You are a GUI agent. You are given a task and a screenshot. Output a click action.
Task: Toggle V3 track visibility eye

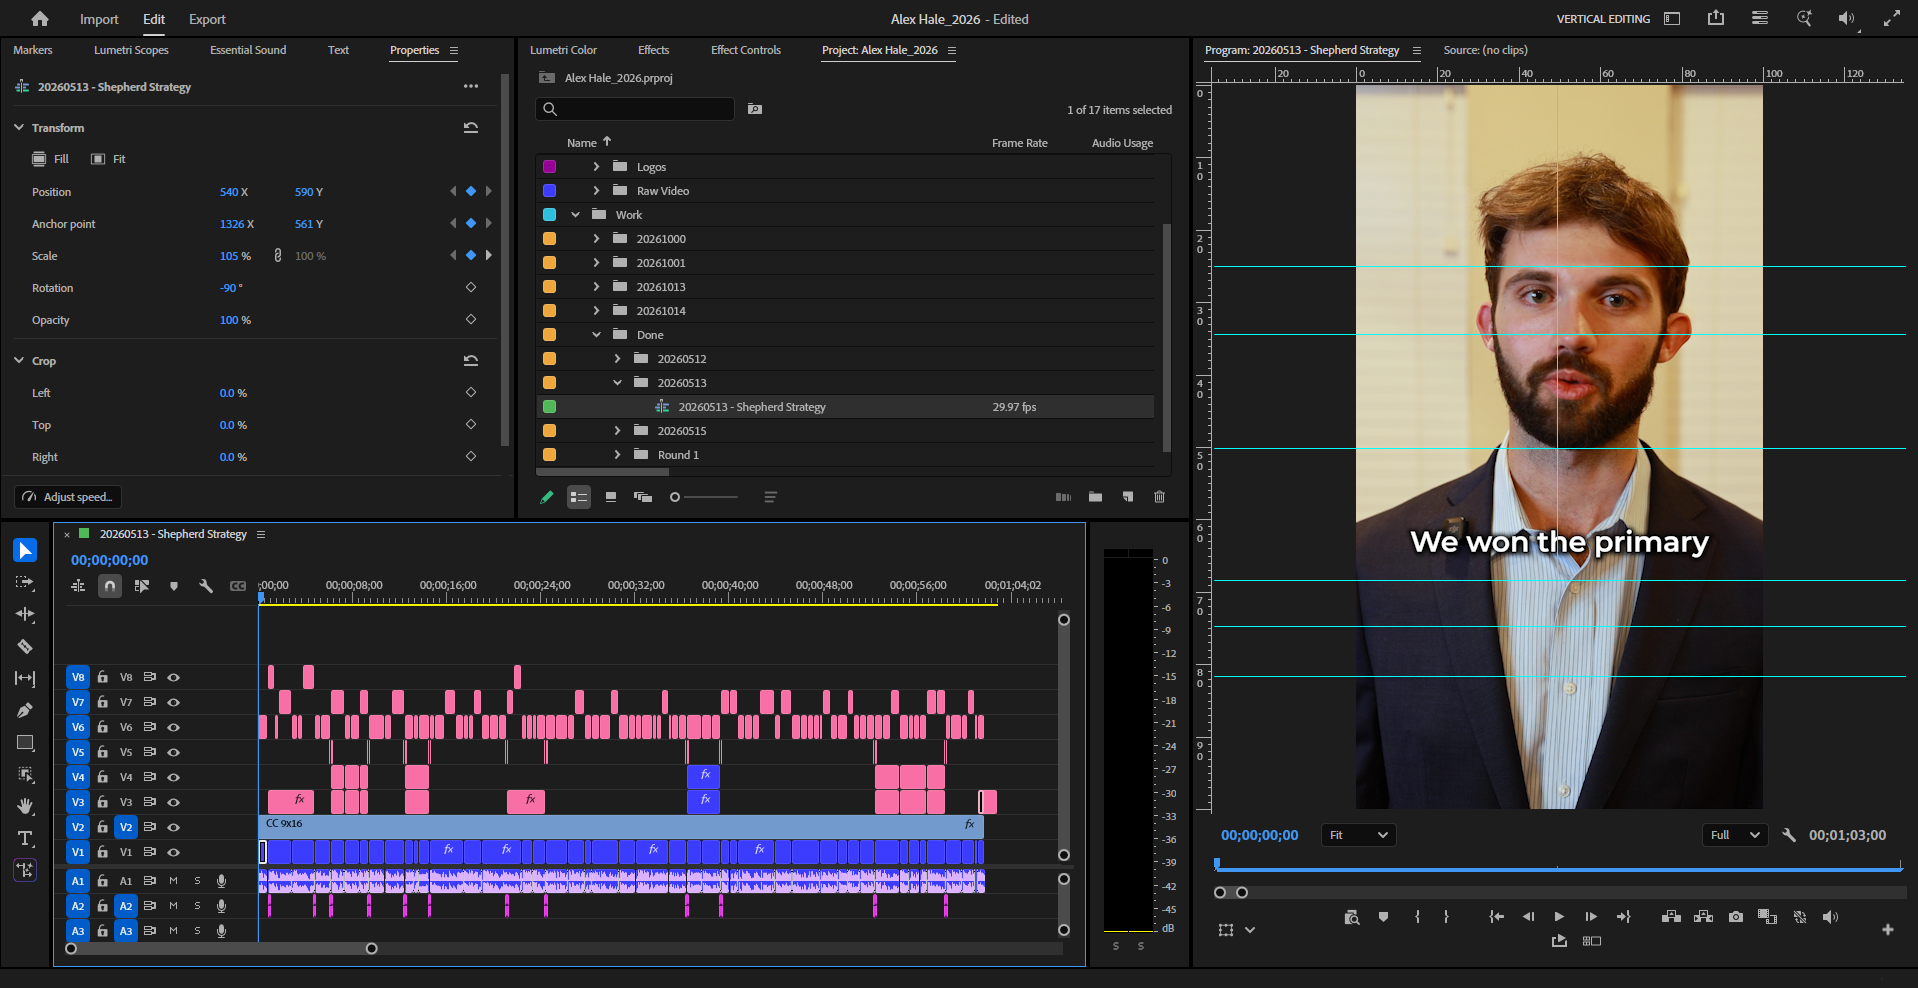173,802
